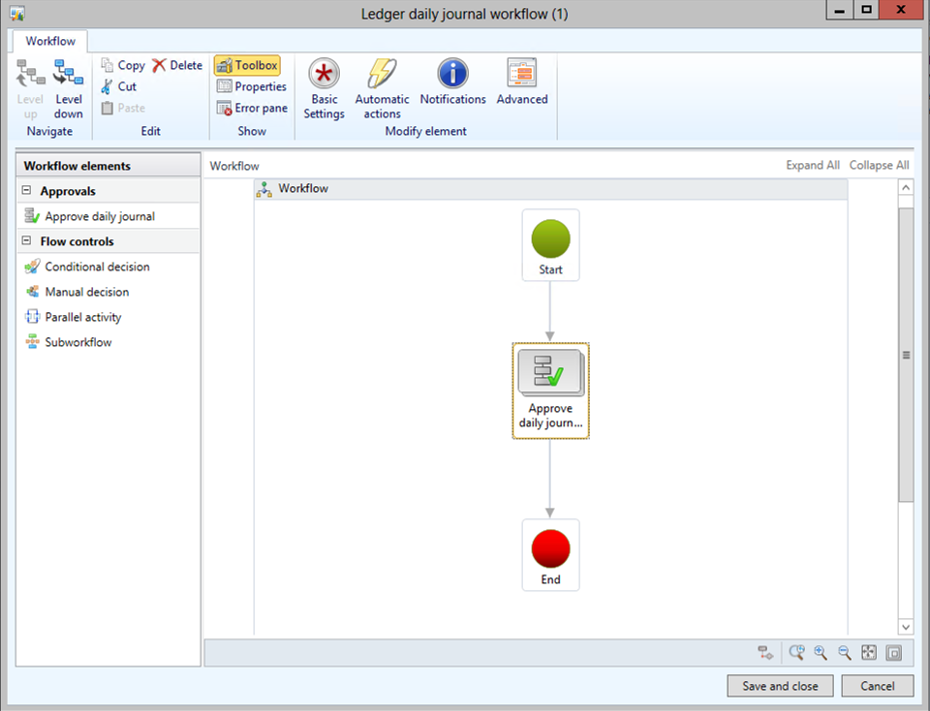The height and width of the screenshot is (711, 930).
Task: Click Expand All in the workflow canvas
Action: 812,165
